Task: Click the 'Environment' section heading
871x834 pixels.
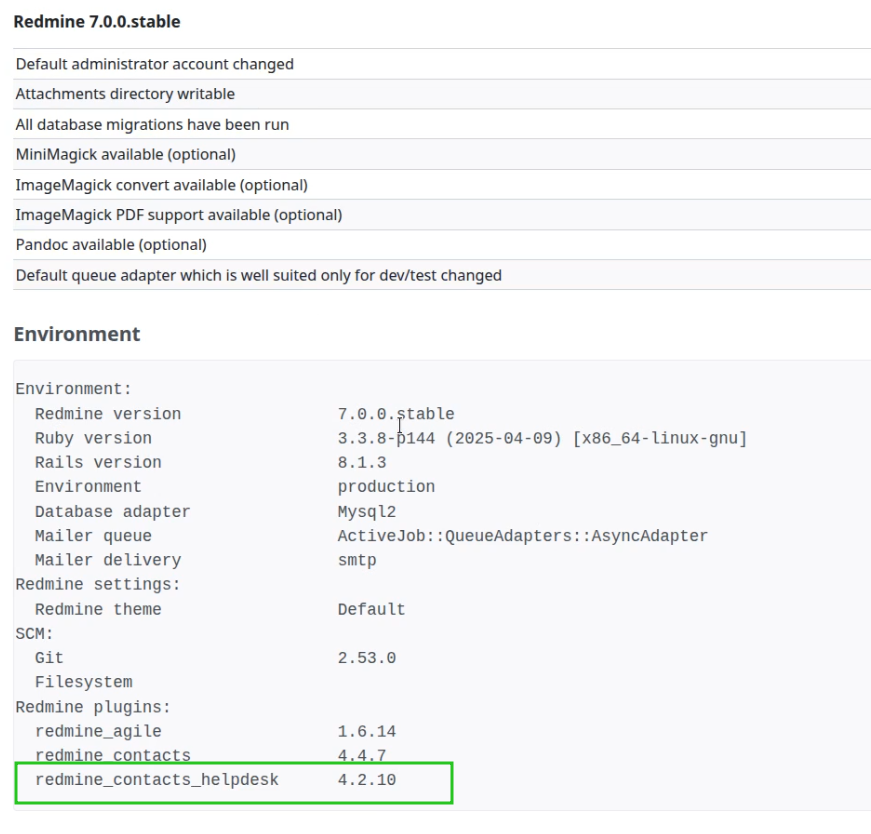Action: point(77,334)
